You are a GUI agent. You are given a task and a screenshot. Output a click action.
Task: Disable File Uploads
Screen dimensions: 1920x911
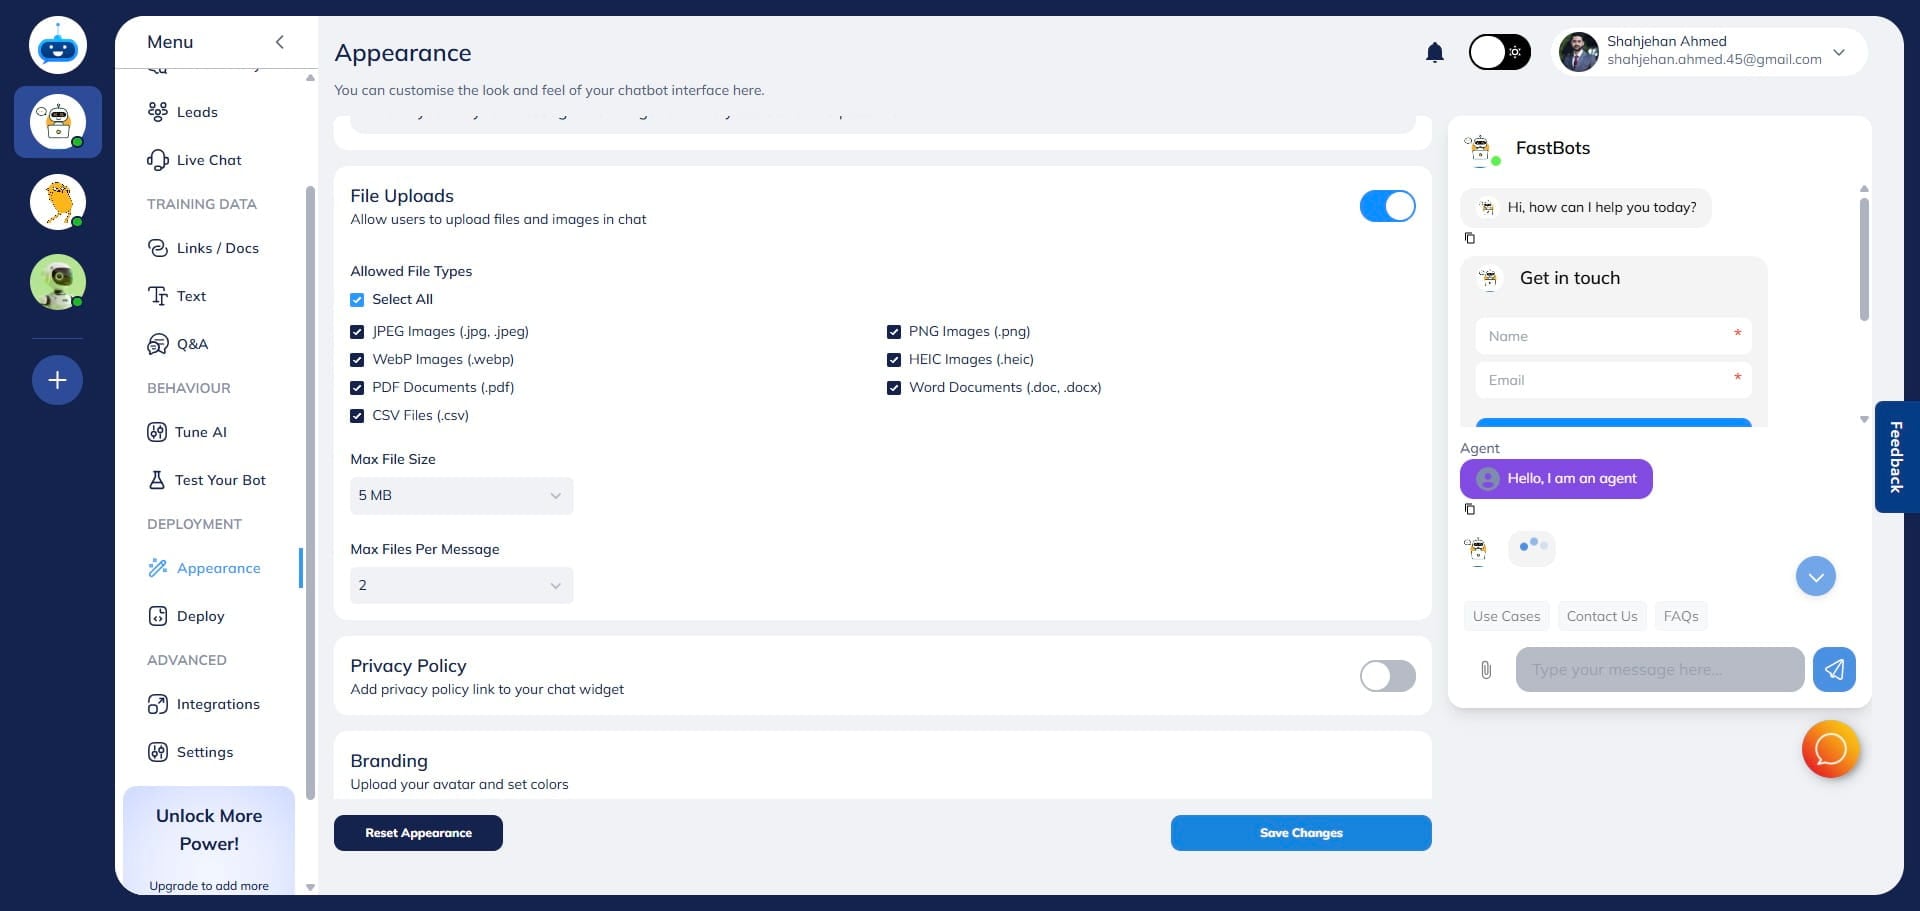pos(1388,206)
